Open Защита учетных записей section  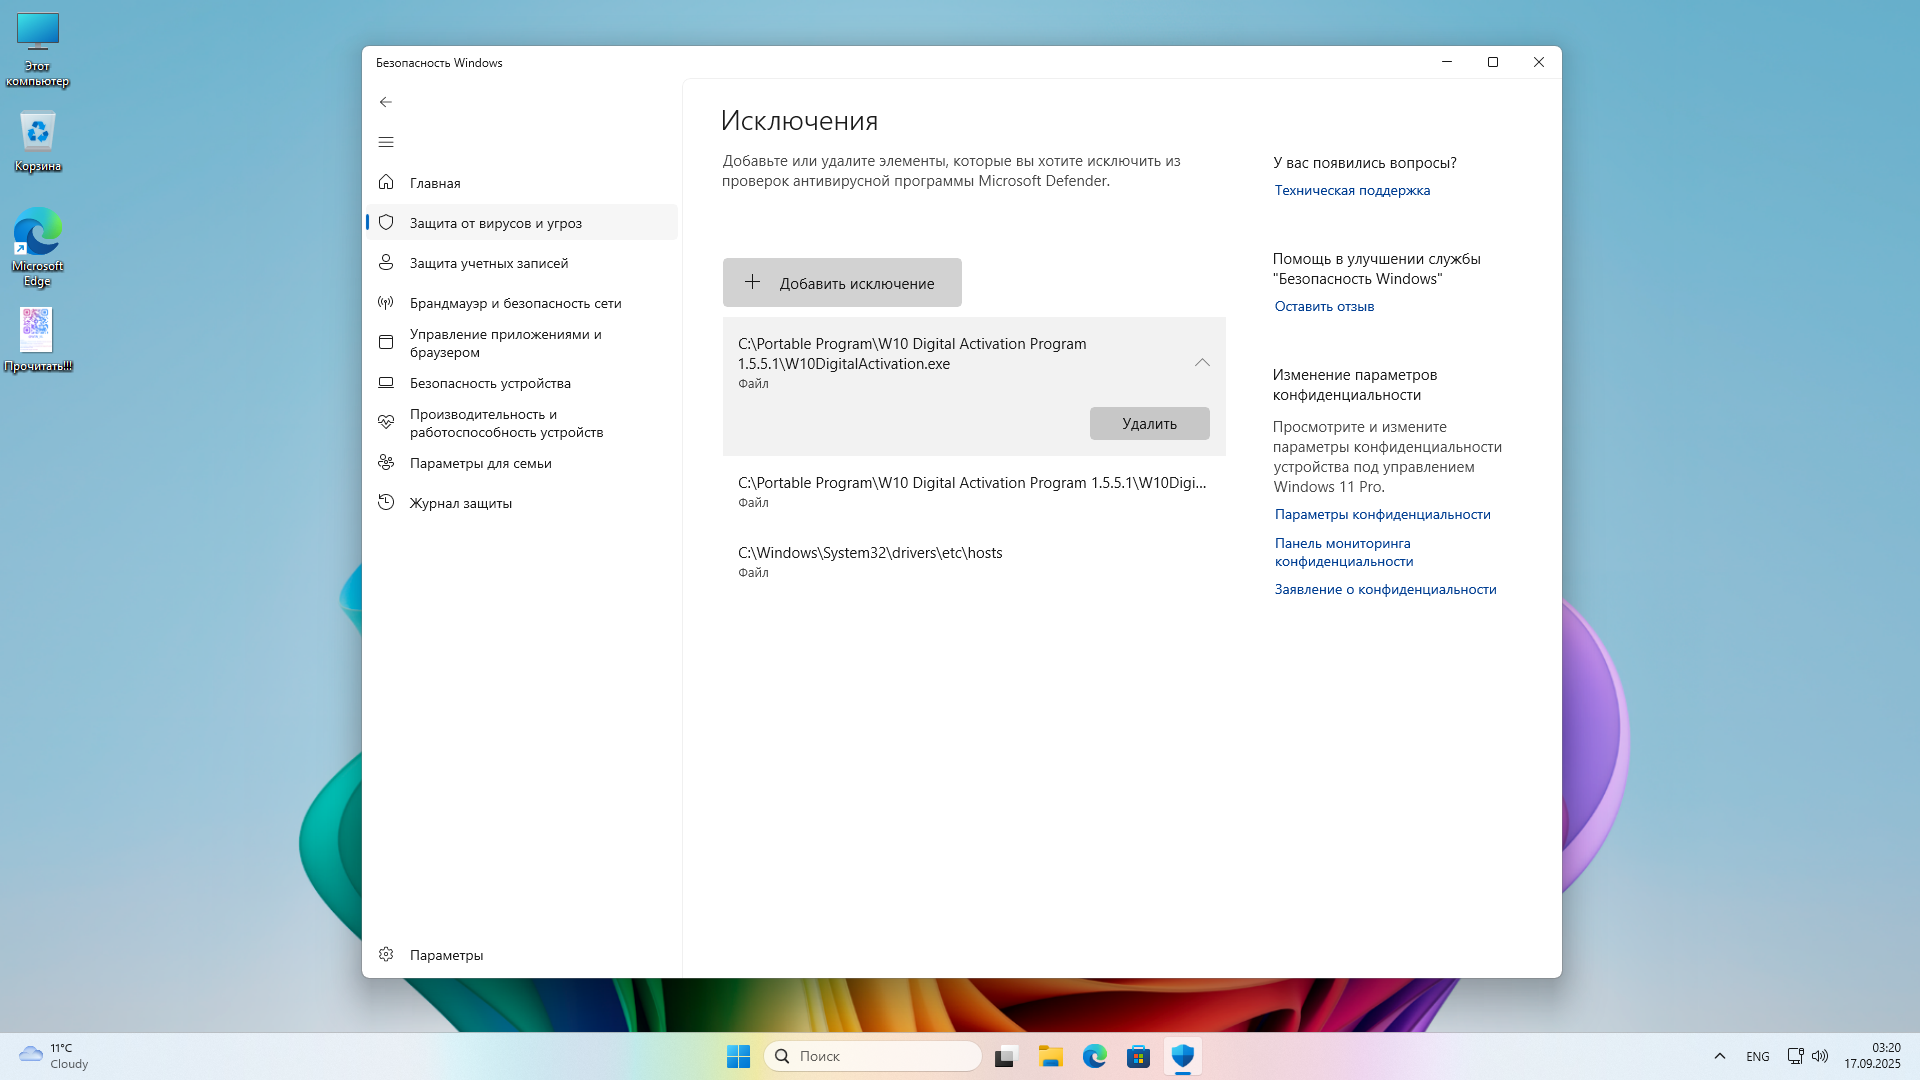(522, 263)
